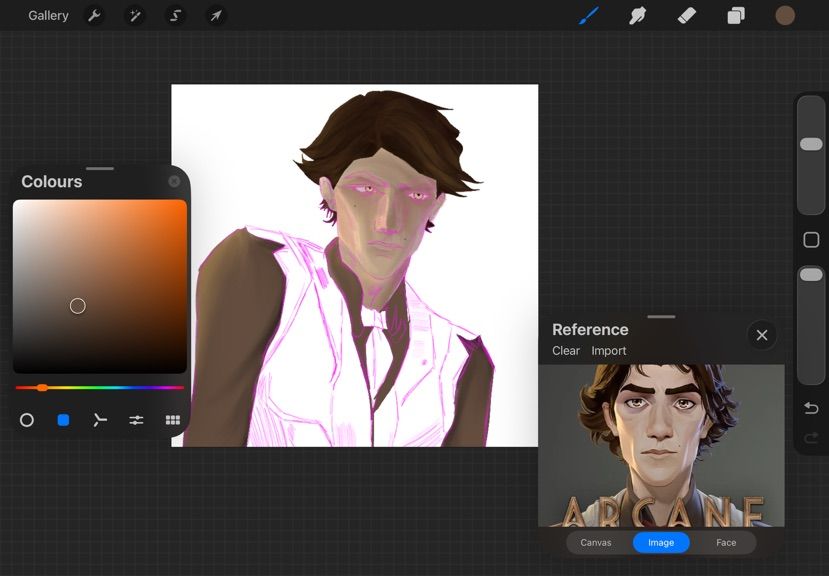Switch to colour Harmony mode
829x576 pixels.
tap(99, 420)
